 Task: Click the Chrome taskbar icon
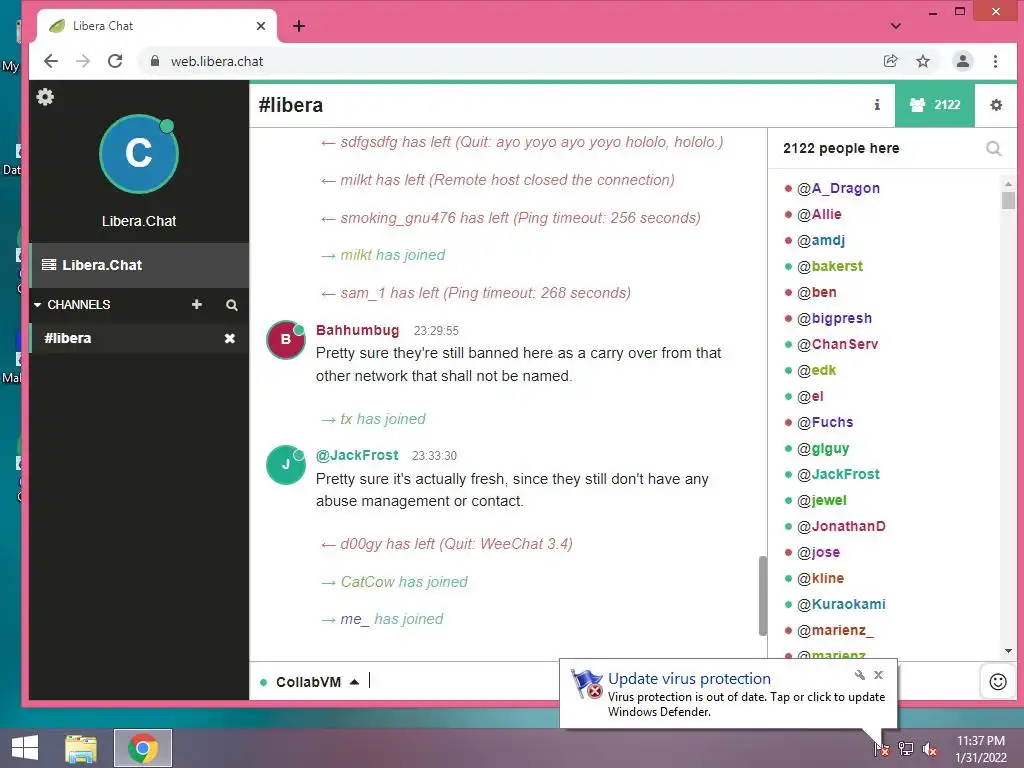[143, 748]
